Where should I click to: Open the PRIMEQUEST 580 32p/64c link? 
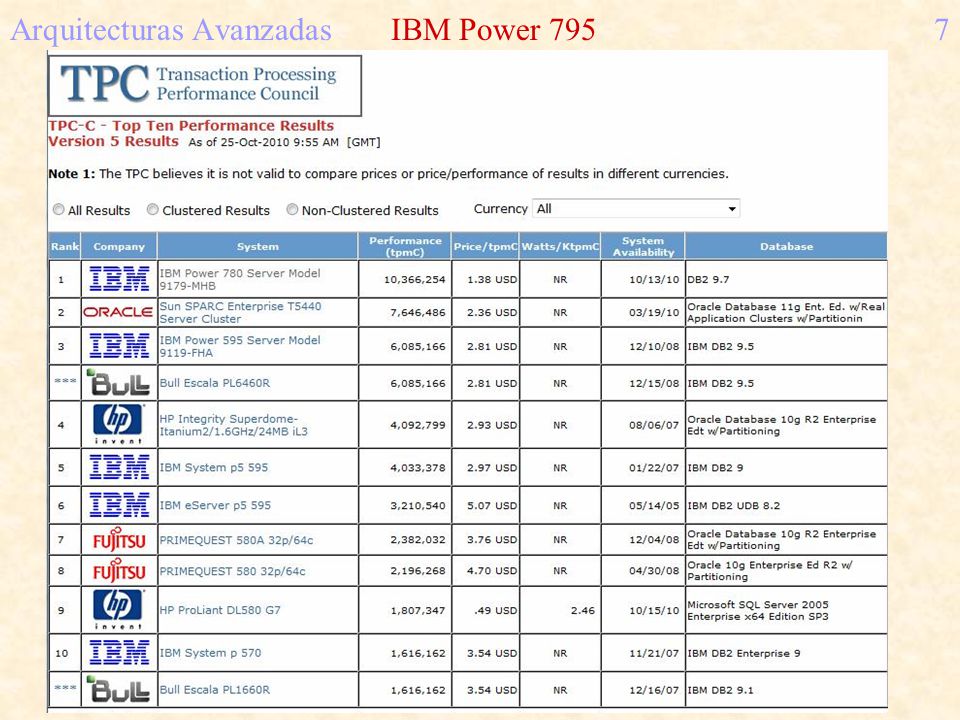233,571
